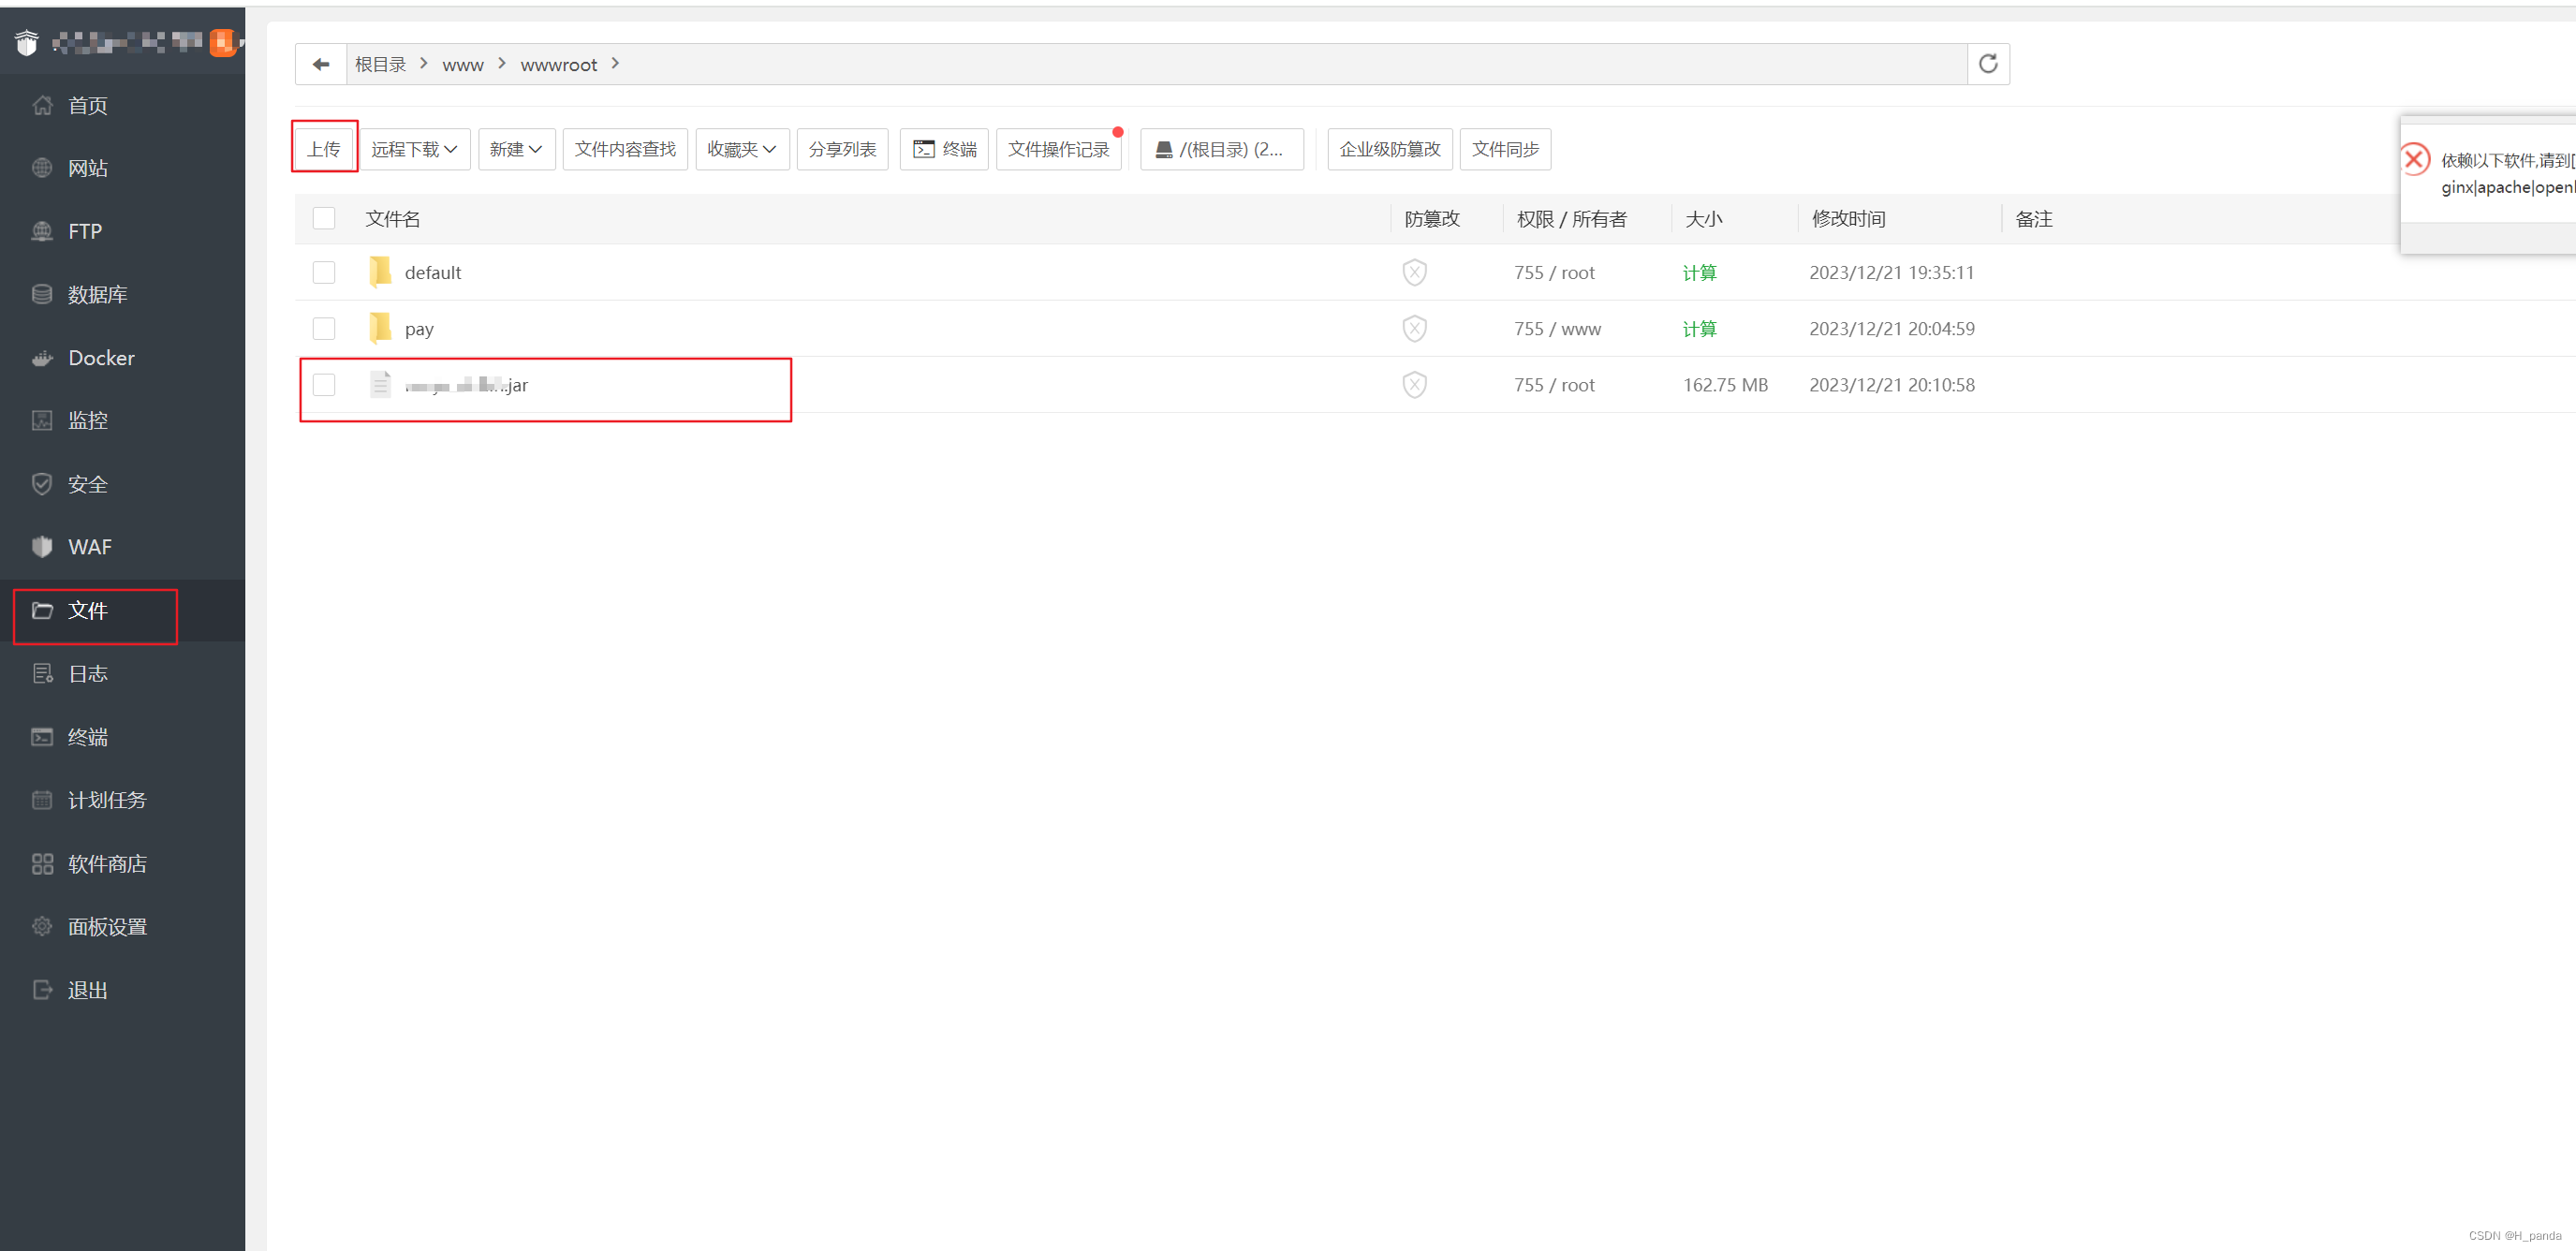2576x1251 pixels.
Task: Click the 上传 upload button
Action: pyautogui.click(x=324, y=149)
